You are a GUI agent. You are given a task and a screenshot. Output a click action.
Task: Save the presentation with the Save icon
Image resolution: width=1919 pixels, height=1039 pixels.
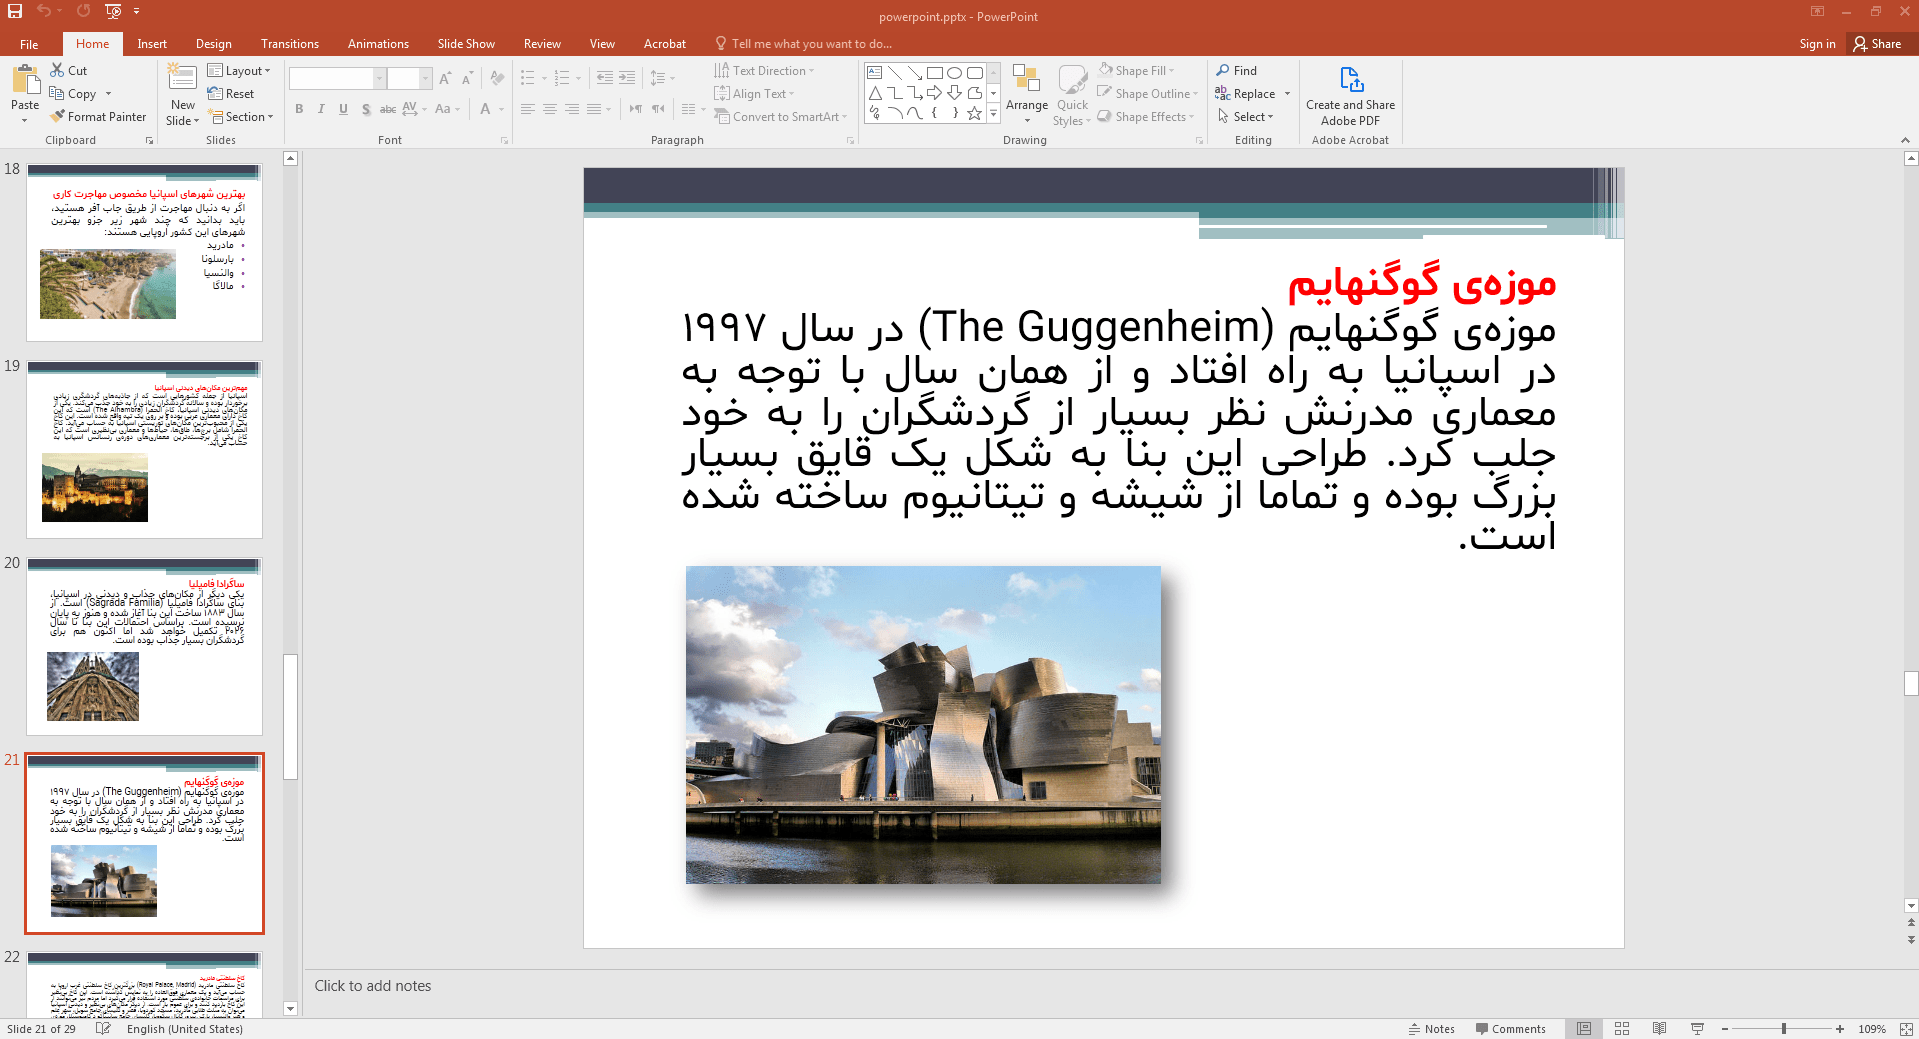click(x=15, y=11)
